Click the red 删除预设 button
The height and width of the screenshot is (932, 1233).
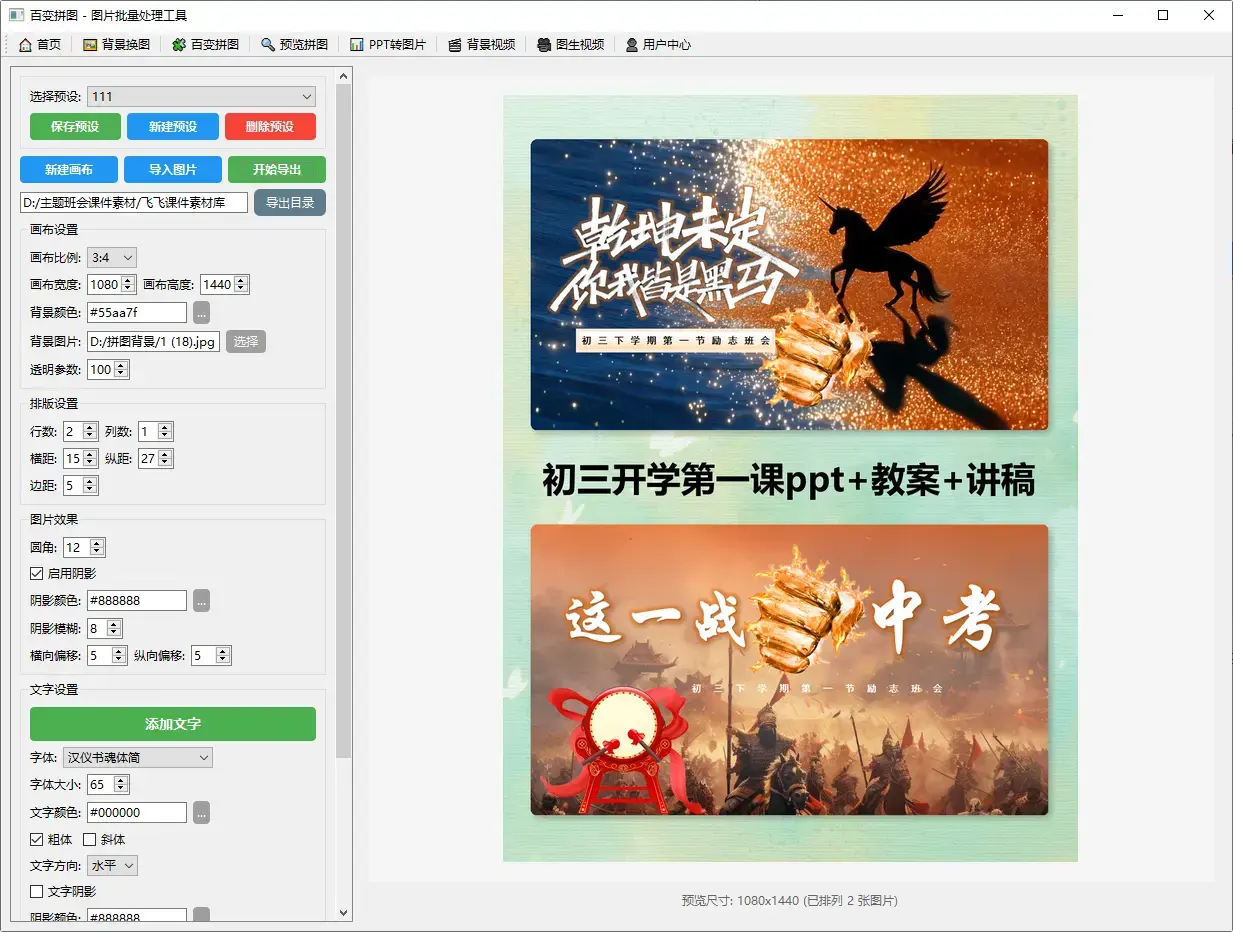tap(270, 127)
